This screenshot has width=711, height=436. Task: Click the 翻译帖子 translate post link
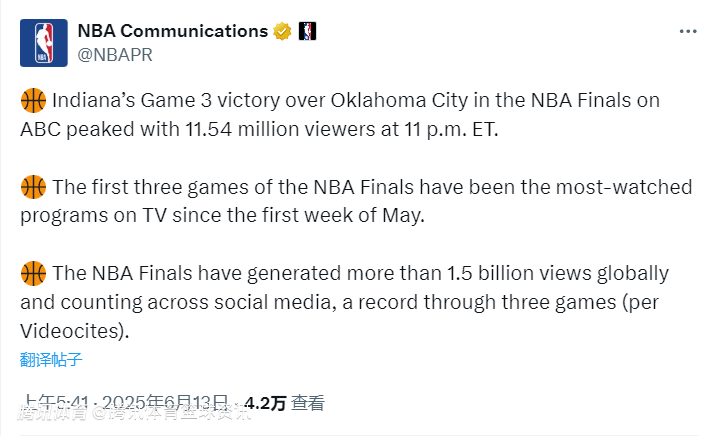tap(50, 360)
